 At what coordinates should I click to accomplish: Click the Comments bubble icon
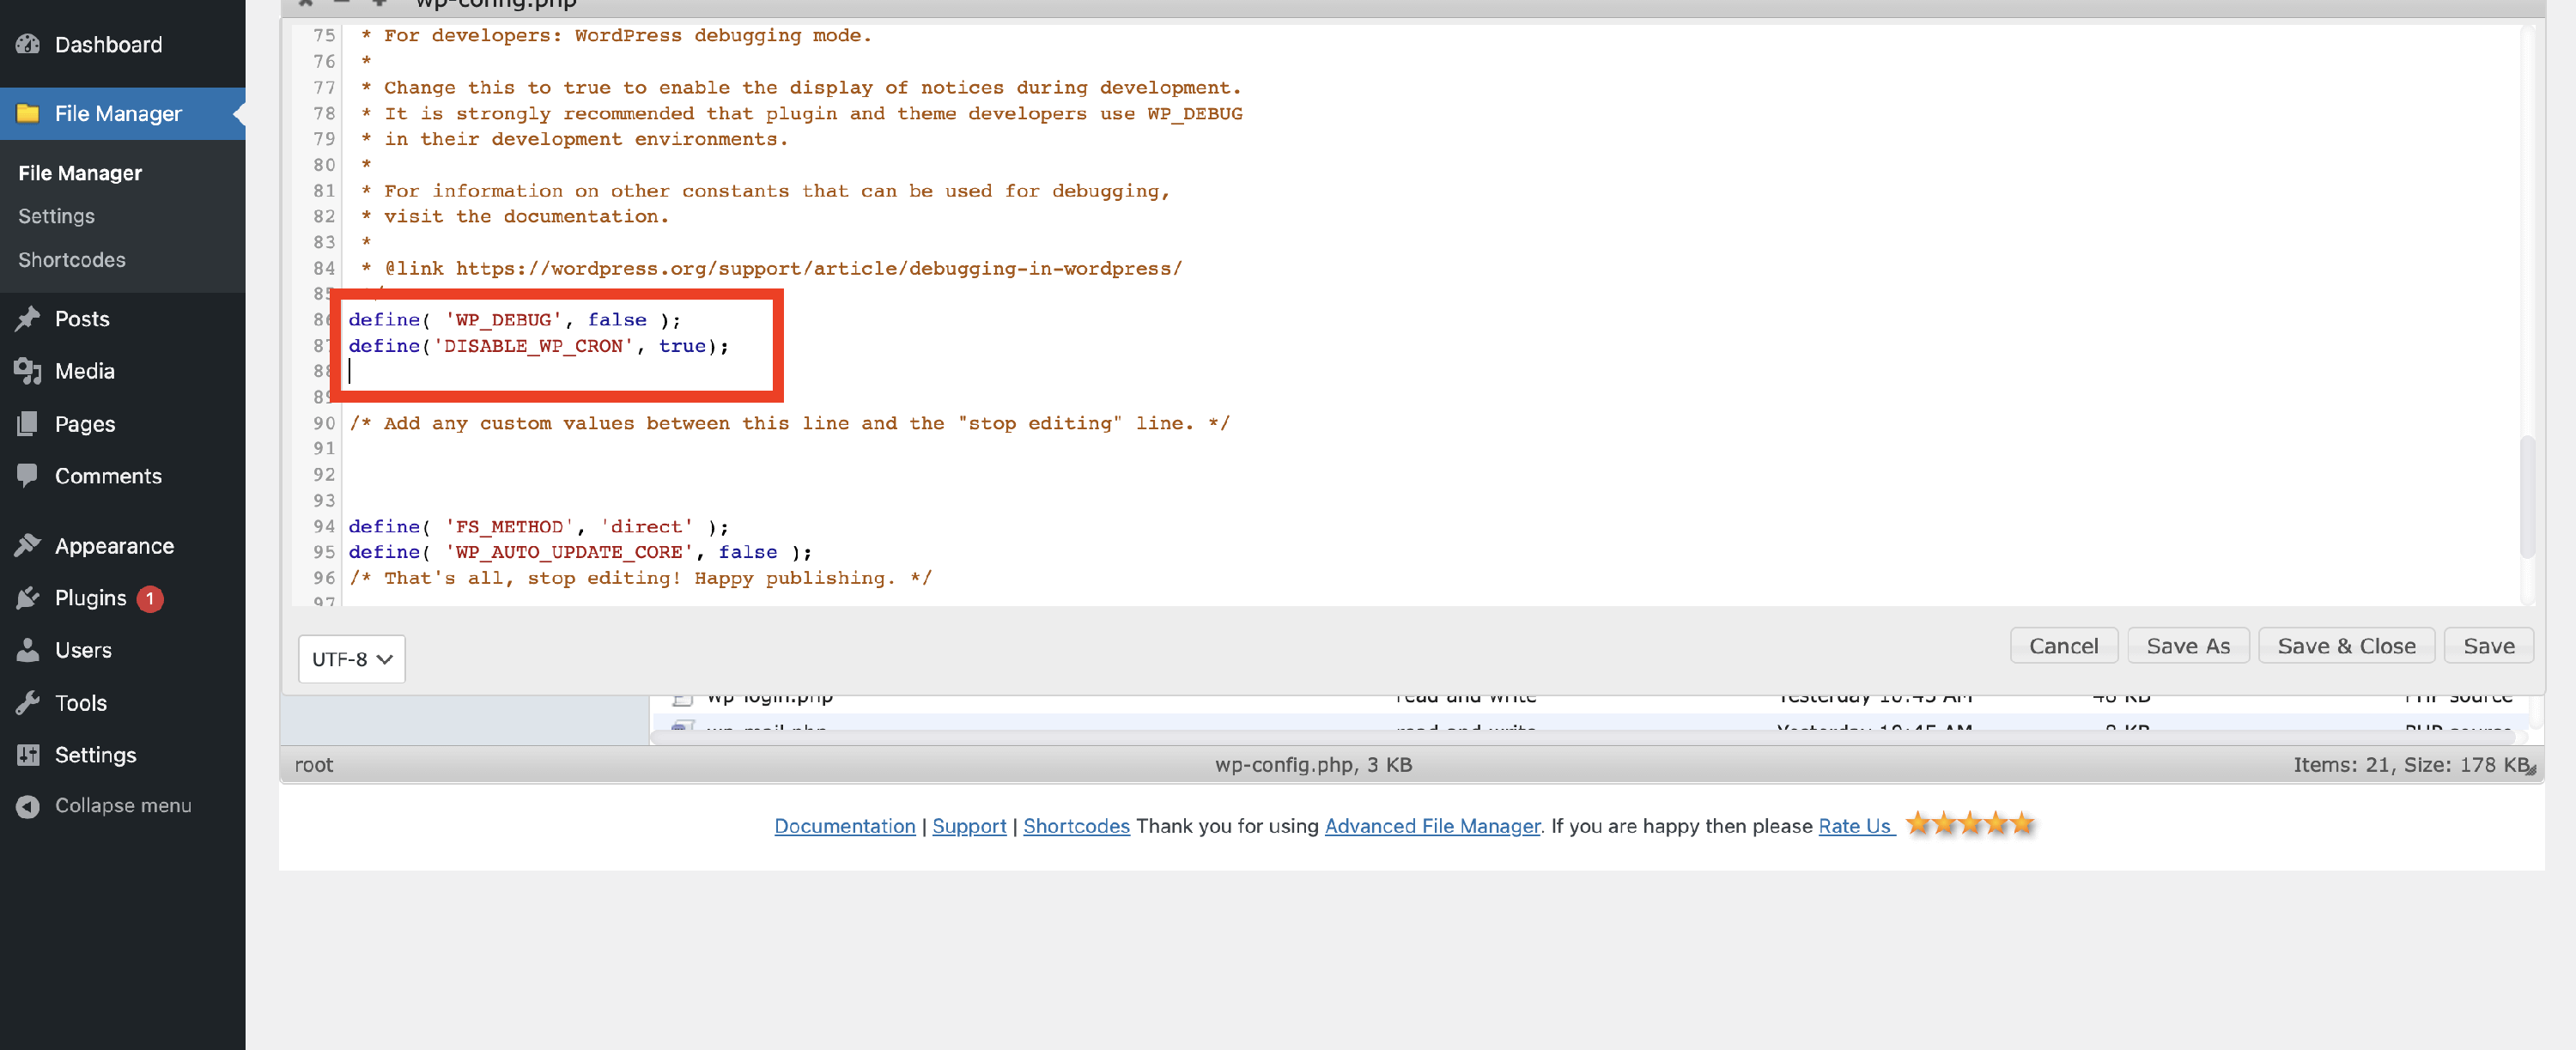click(x=28, y=475)
